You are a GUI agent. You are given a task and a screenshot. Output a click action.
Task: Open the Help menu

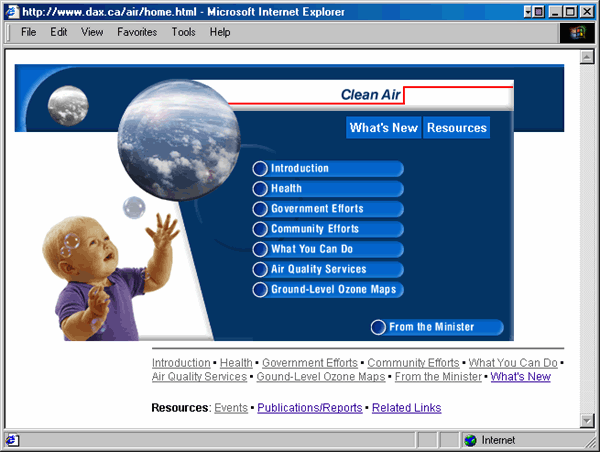click(x=220, y=32)
